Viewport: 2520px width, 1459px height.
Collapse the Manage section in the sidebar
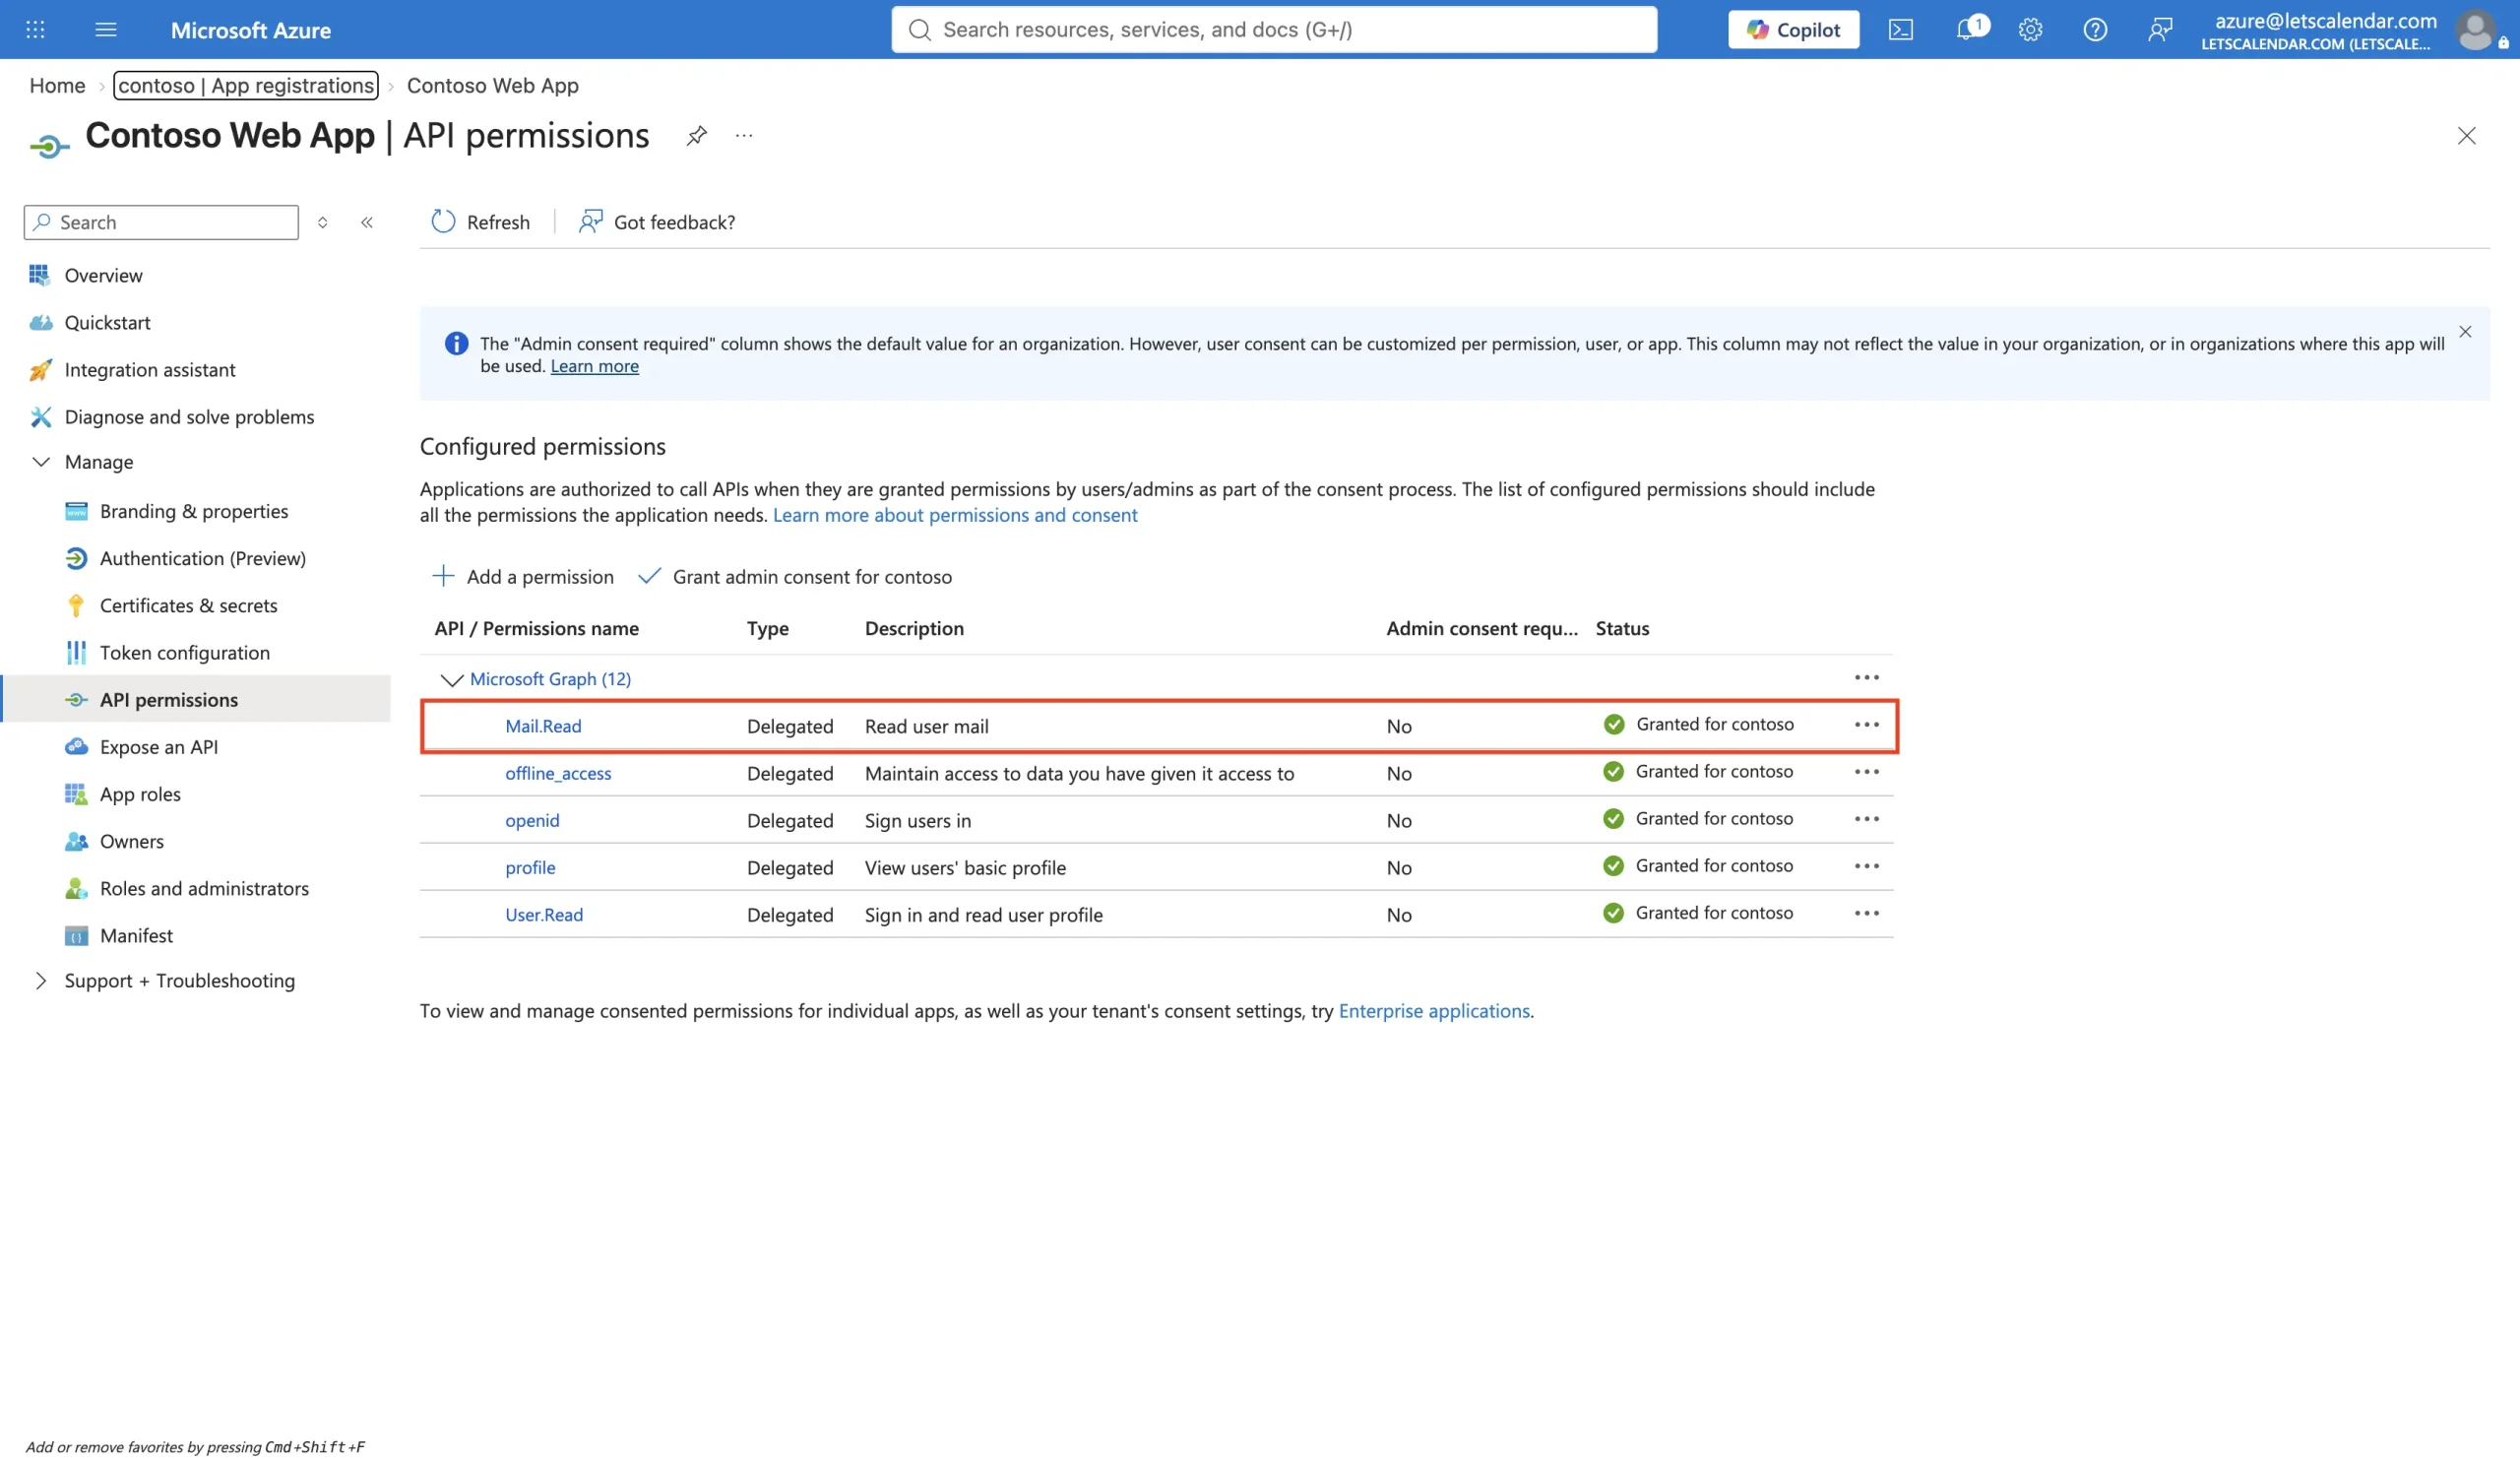point(41,462)
